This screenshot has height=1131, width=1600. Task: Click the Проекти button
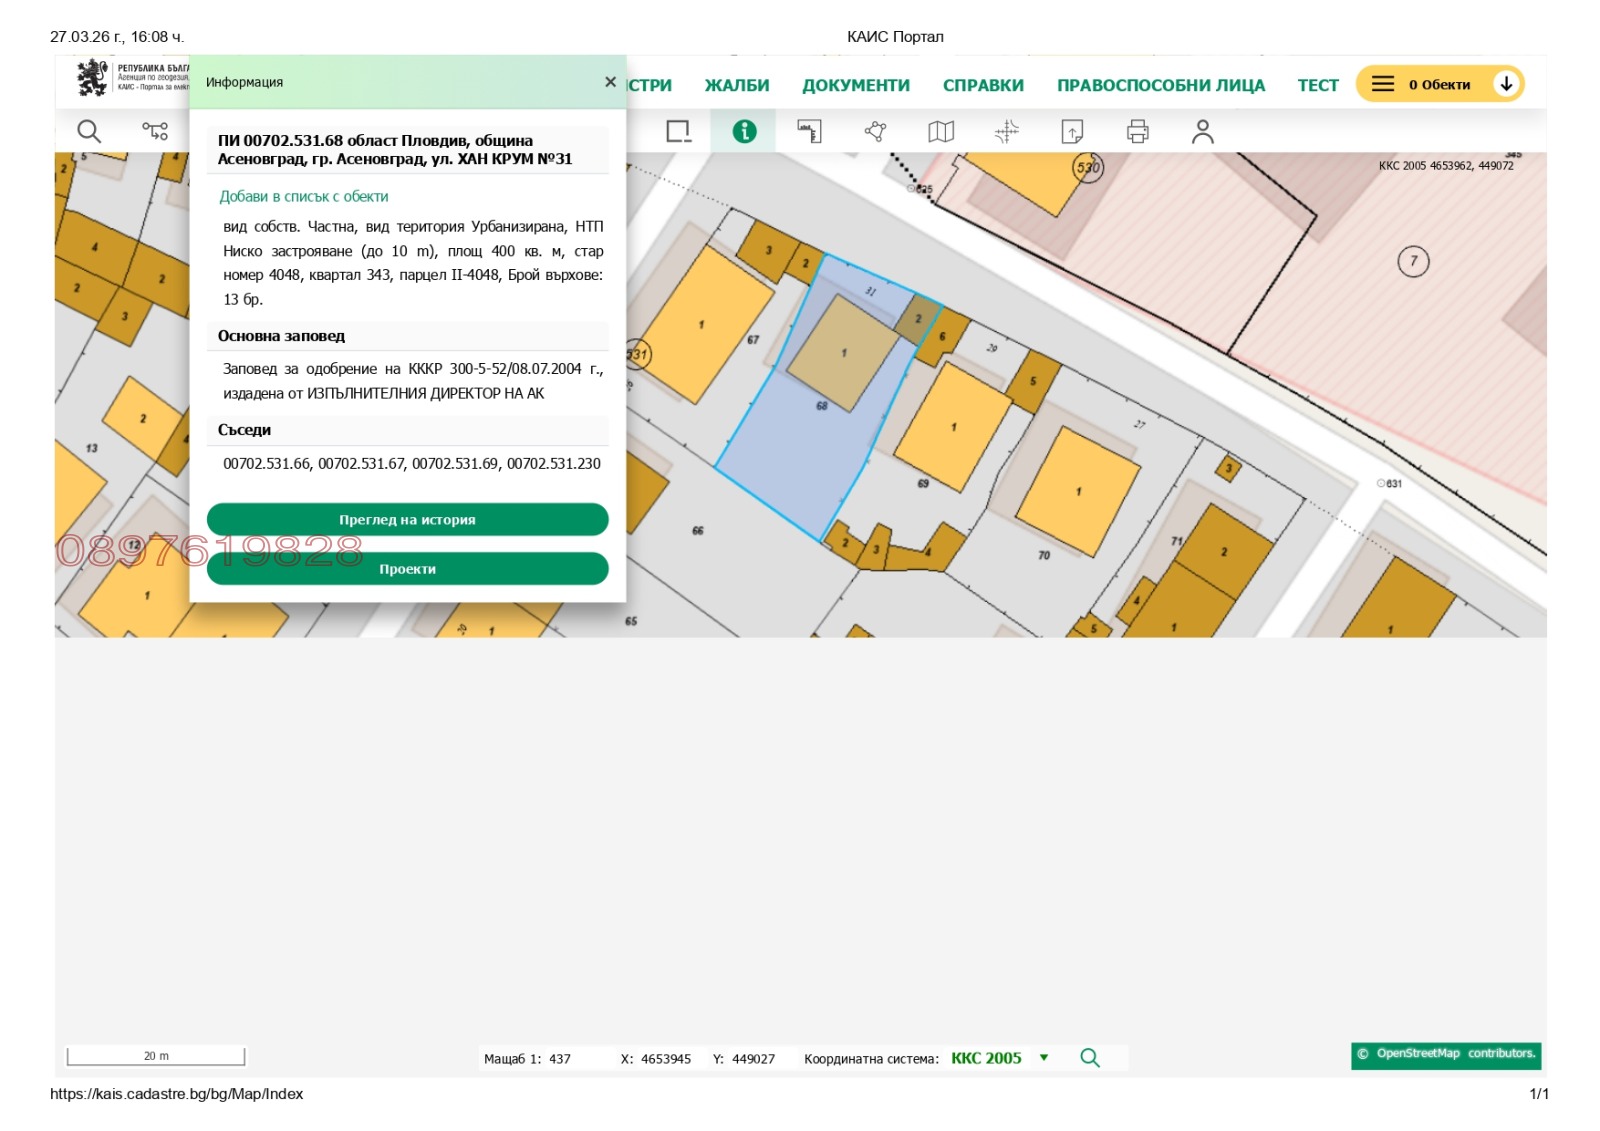407,569
